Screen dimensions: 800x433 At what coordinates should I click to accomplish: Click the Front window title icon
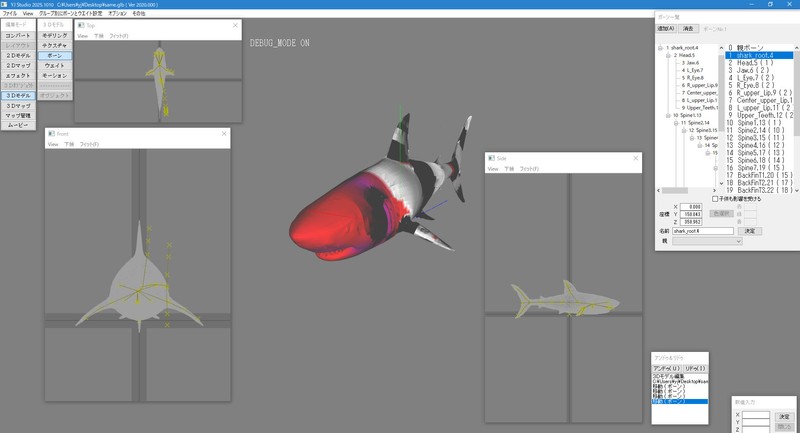[51, 134]
